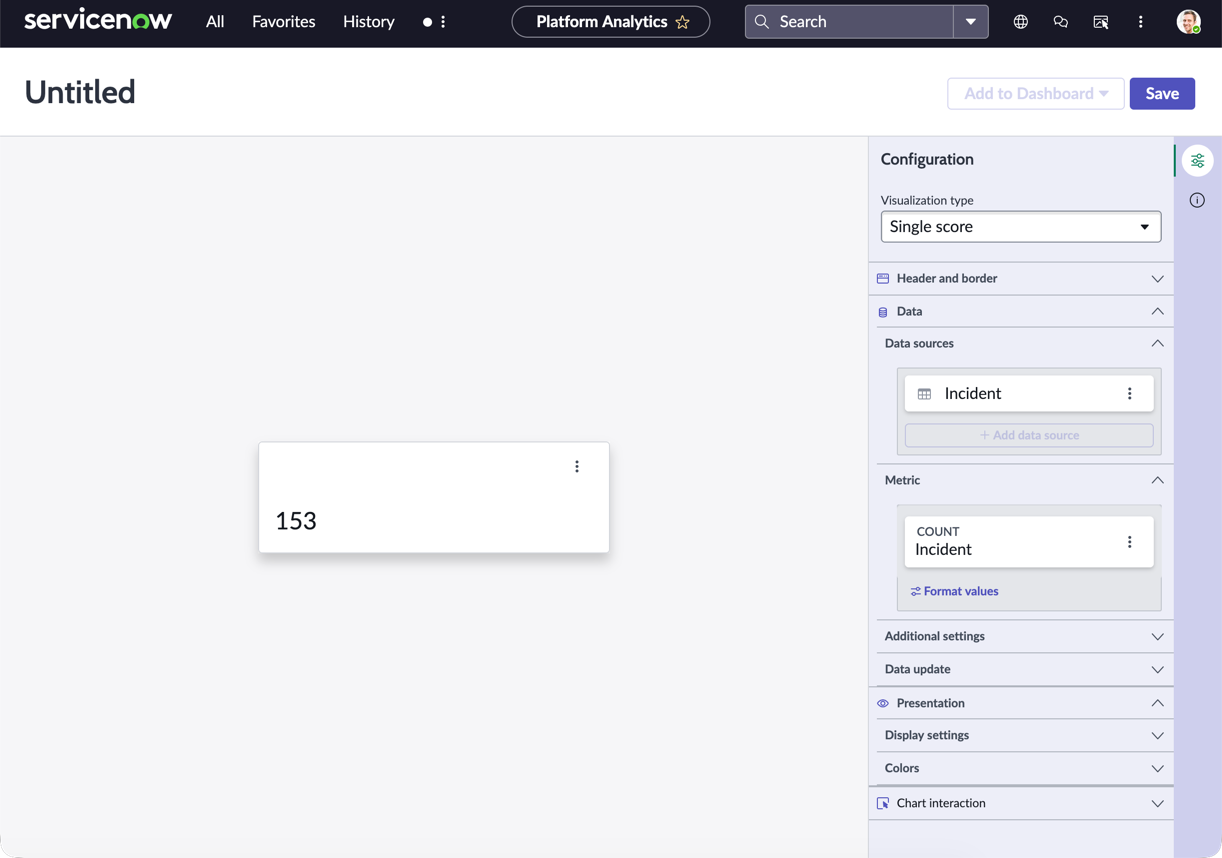Open the banner icon next to the chat icon
This screenshot has width=1222, height=858.
click(x=1101, y=21)
